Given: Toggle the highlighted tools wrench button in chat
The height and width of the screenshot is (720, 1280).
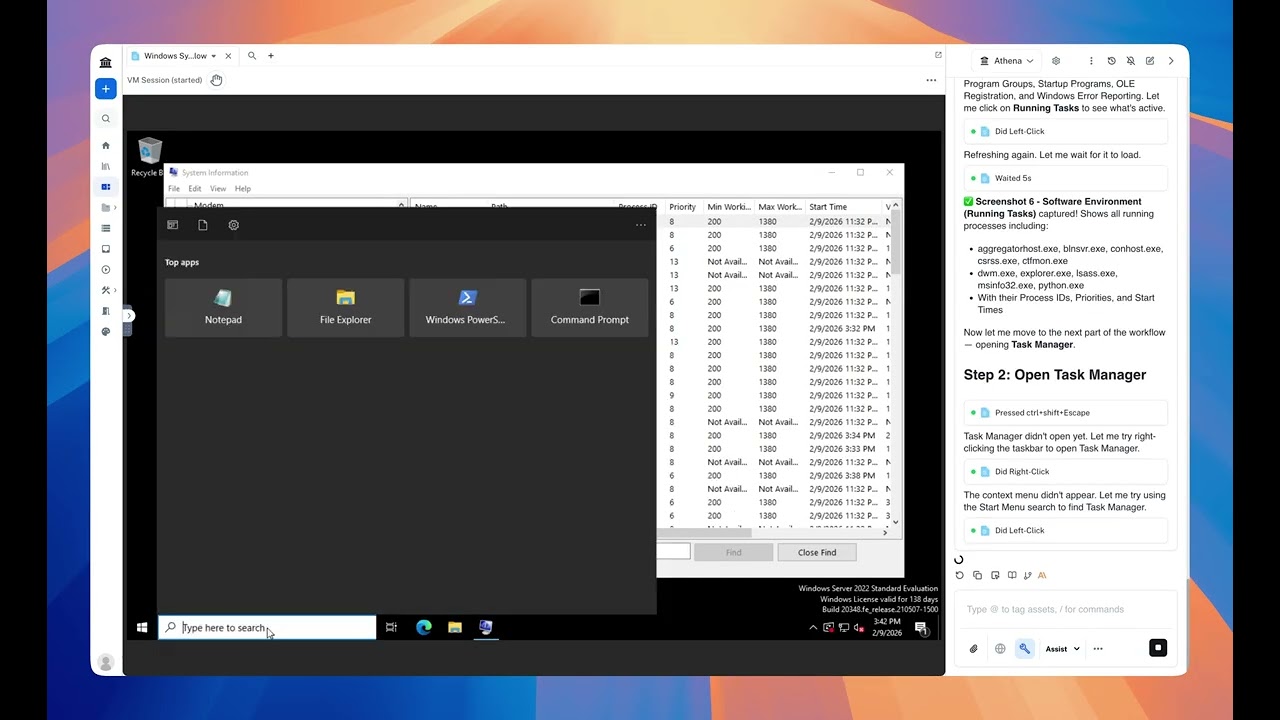Looking at the screenshot, I should click(x=1024, y=648).
